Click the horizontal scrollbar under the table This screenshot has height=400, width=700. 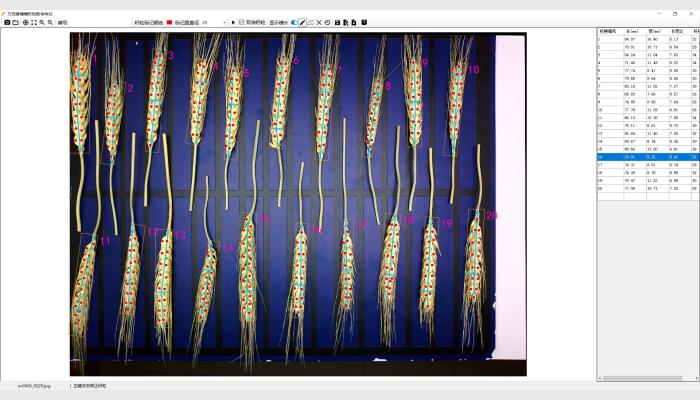(x=640, y=378)
